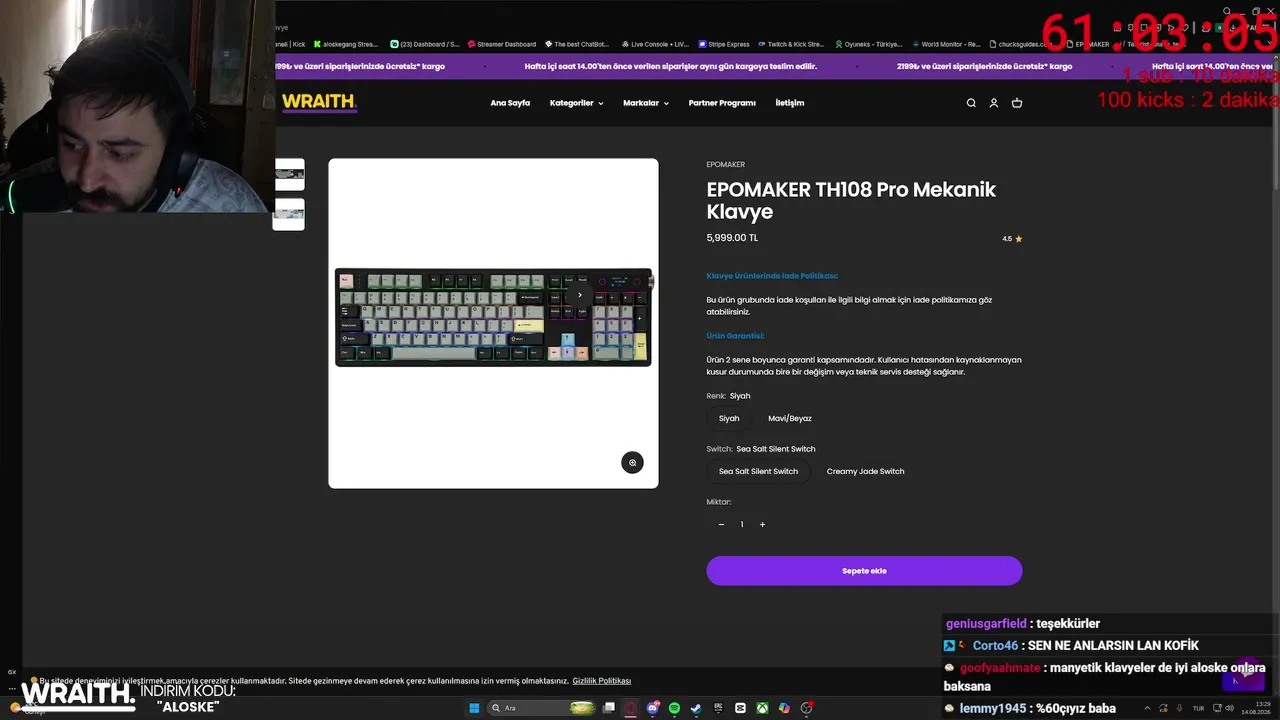Click the 5,999.00 TL price
Viewport: 1280px width, 720px height.
pos(733,238)
